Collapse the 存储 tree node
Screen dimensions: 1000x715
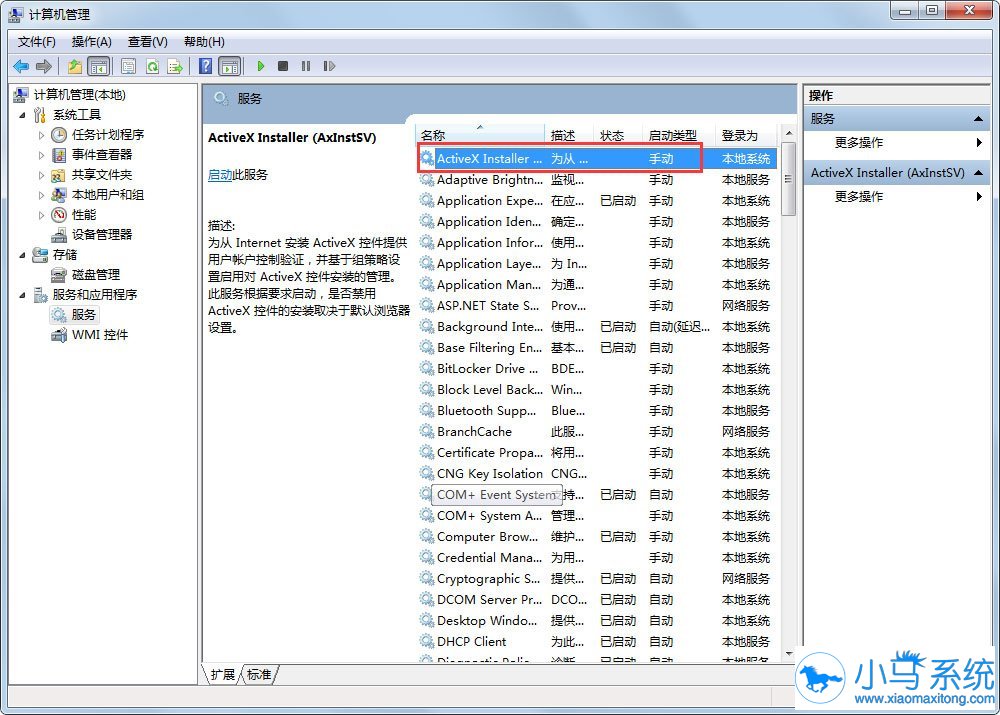(x=22, y=255)
